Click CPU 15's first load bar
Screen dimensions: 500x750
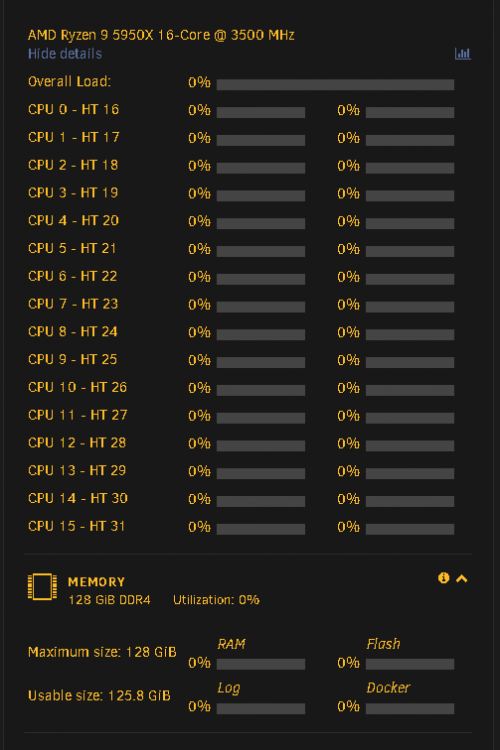pos(261,529)
